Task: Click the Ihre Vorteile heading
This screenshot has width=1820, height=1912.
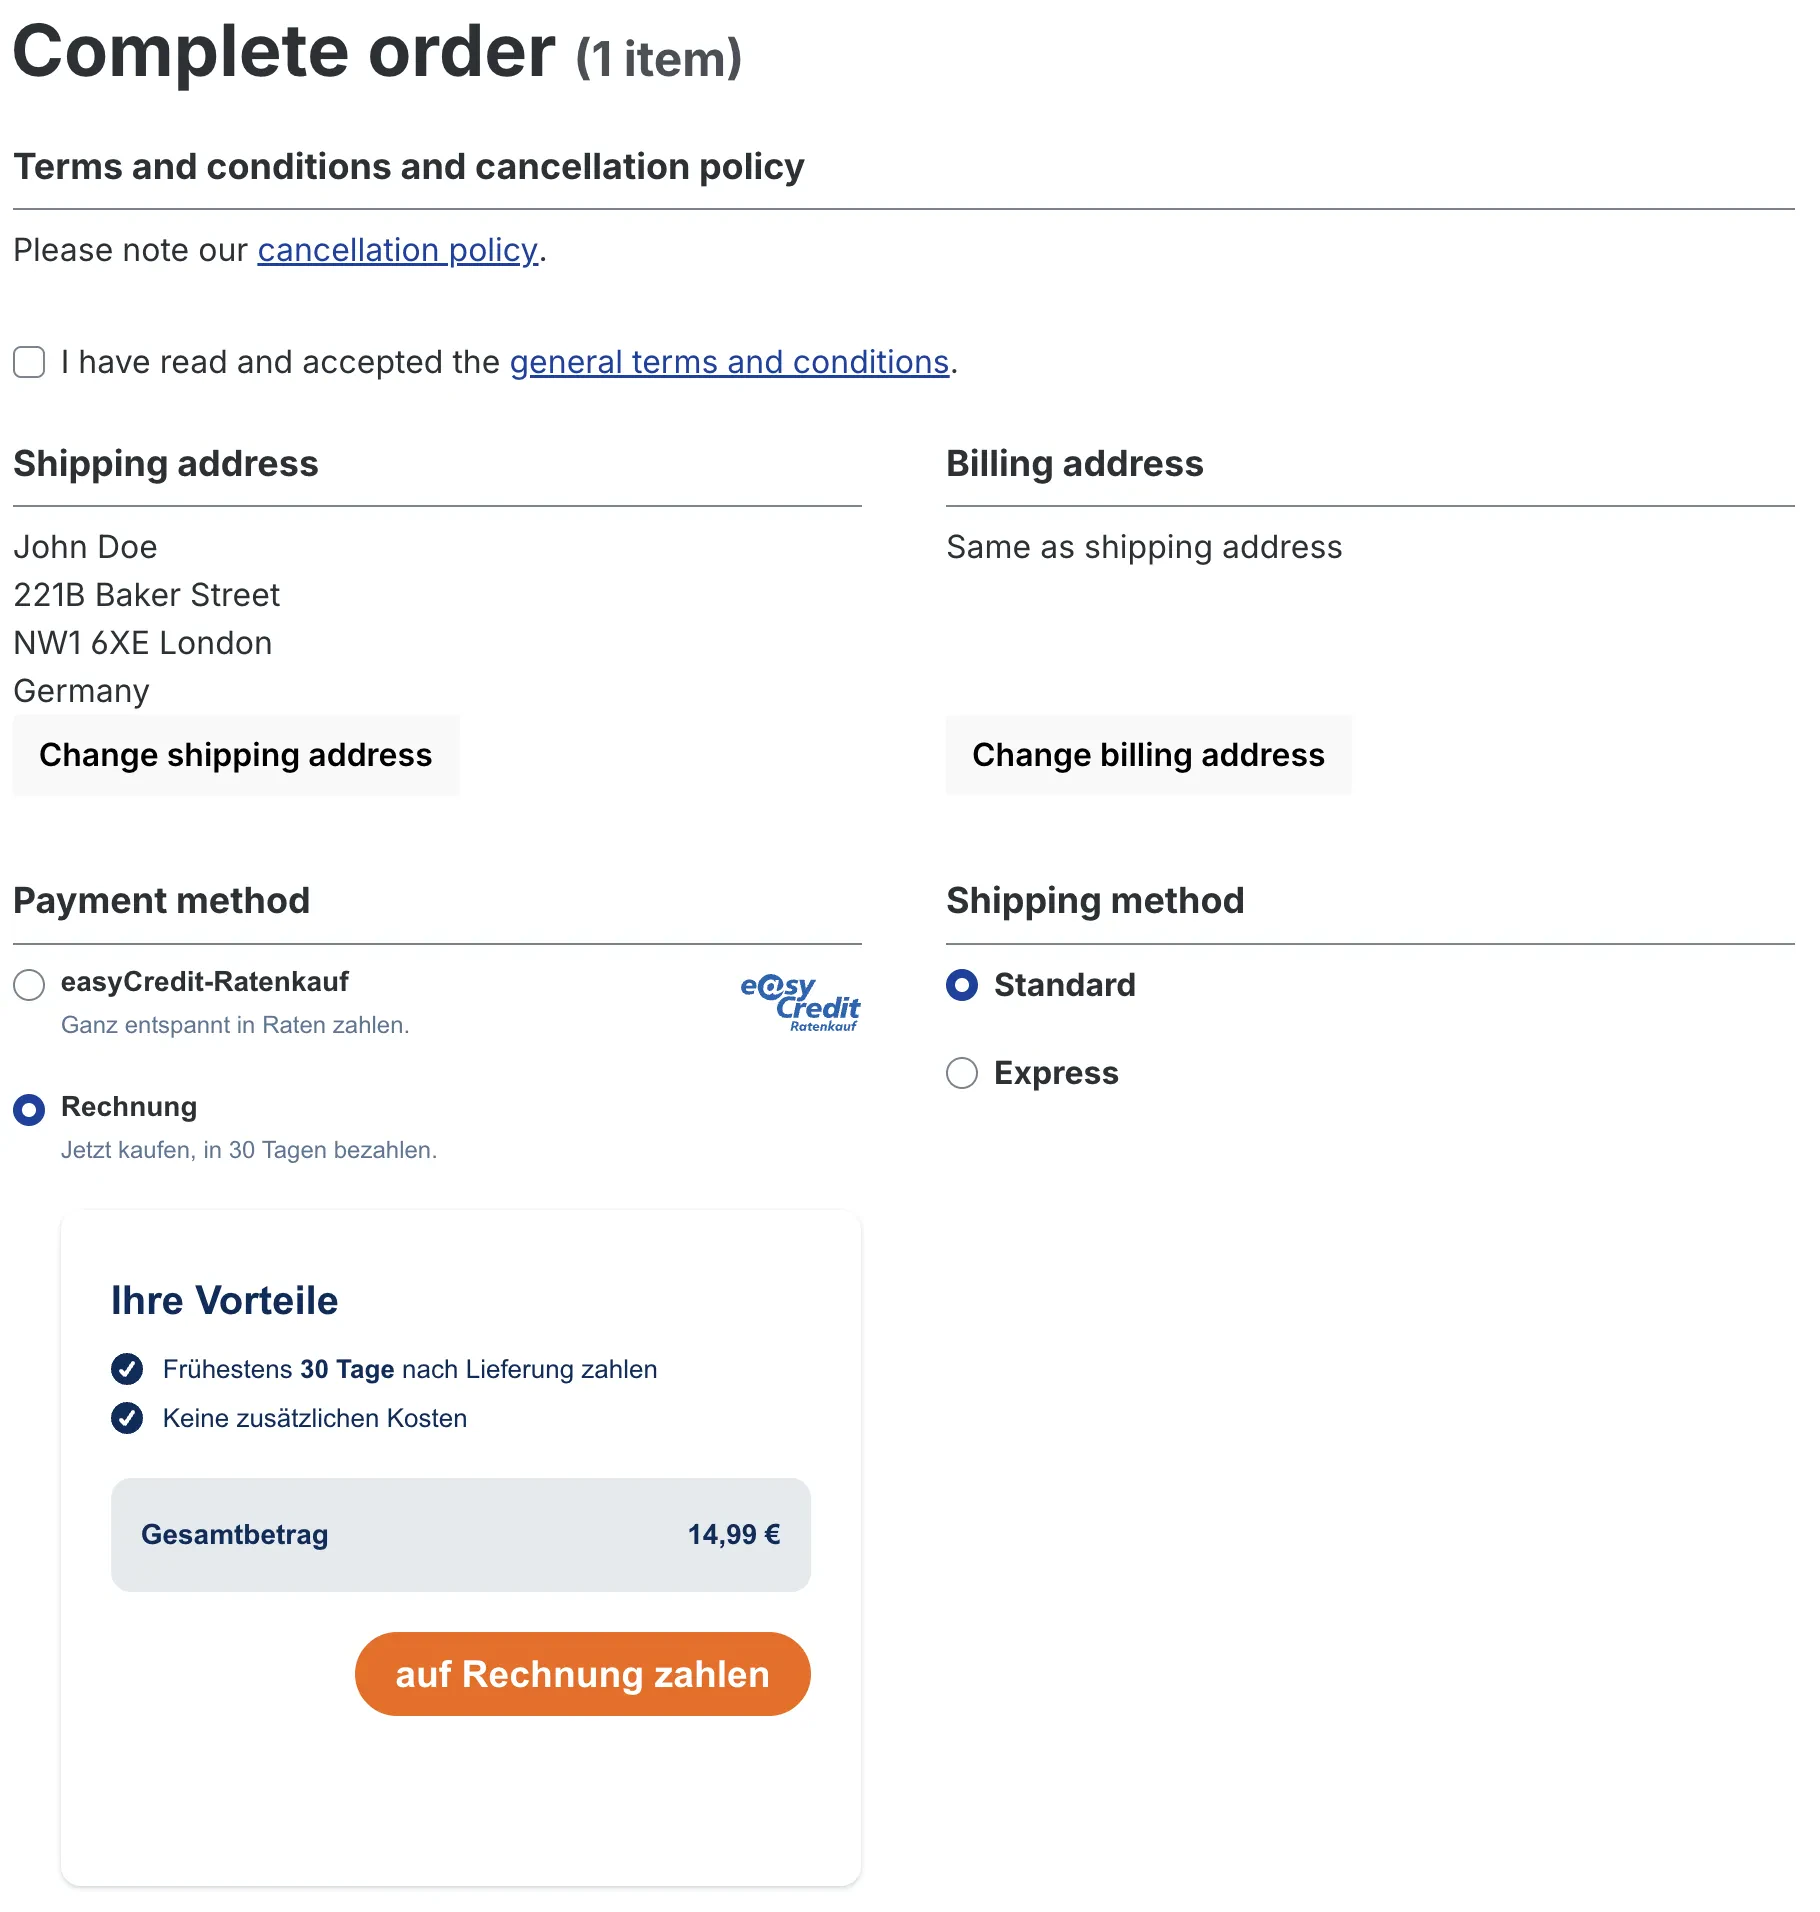Action: coord(225,1301)
